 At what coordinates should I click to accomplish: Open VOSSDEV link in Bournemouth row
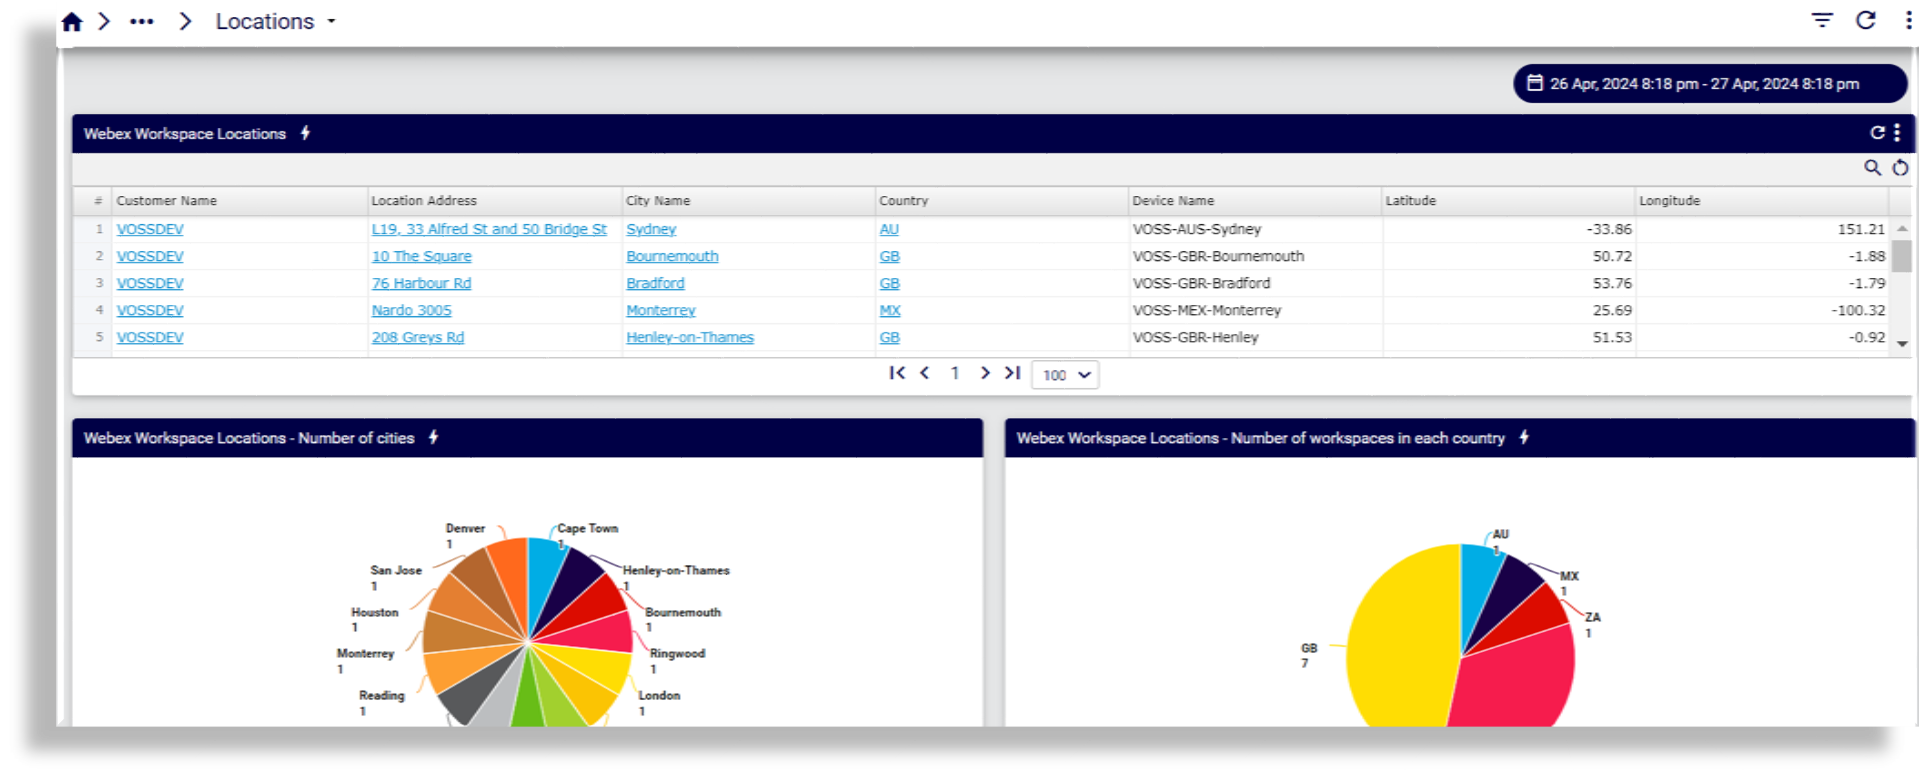[x=150, y=256]
